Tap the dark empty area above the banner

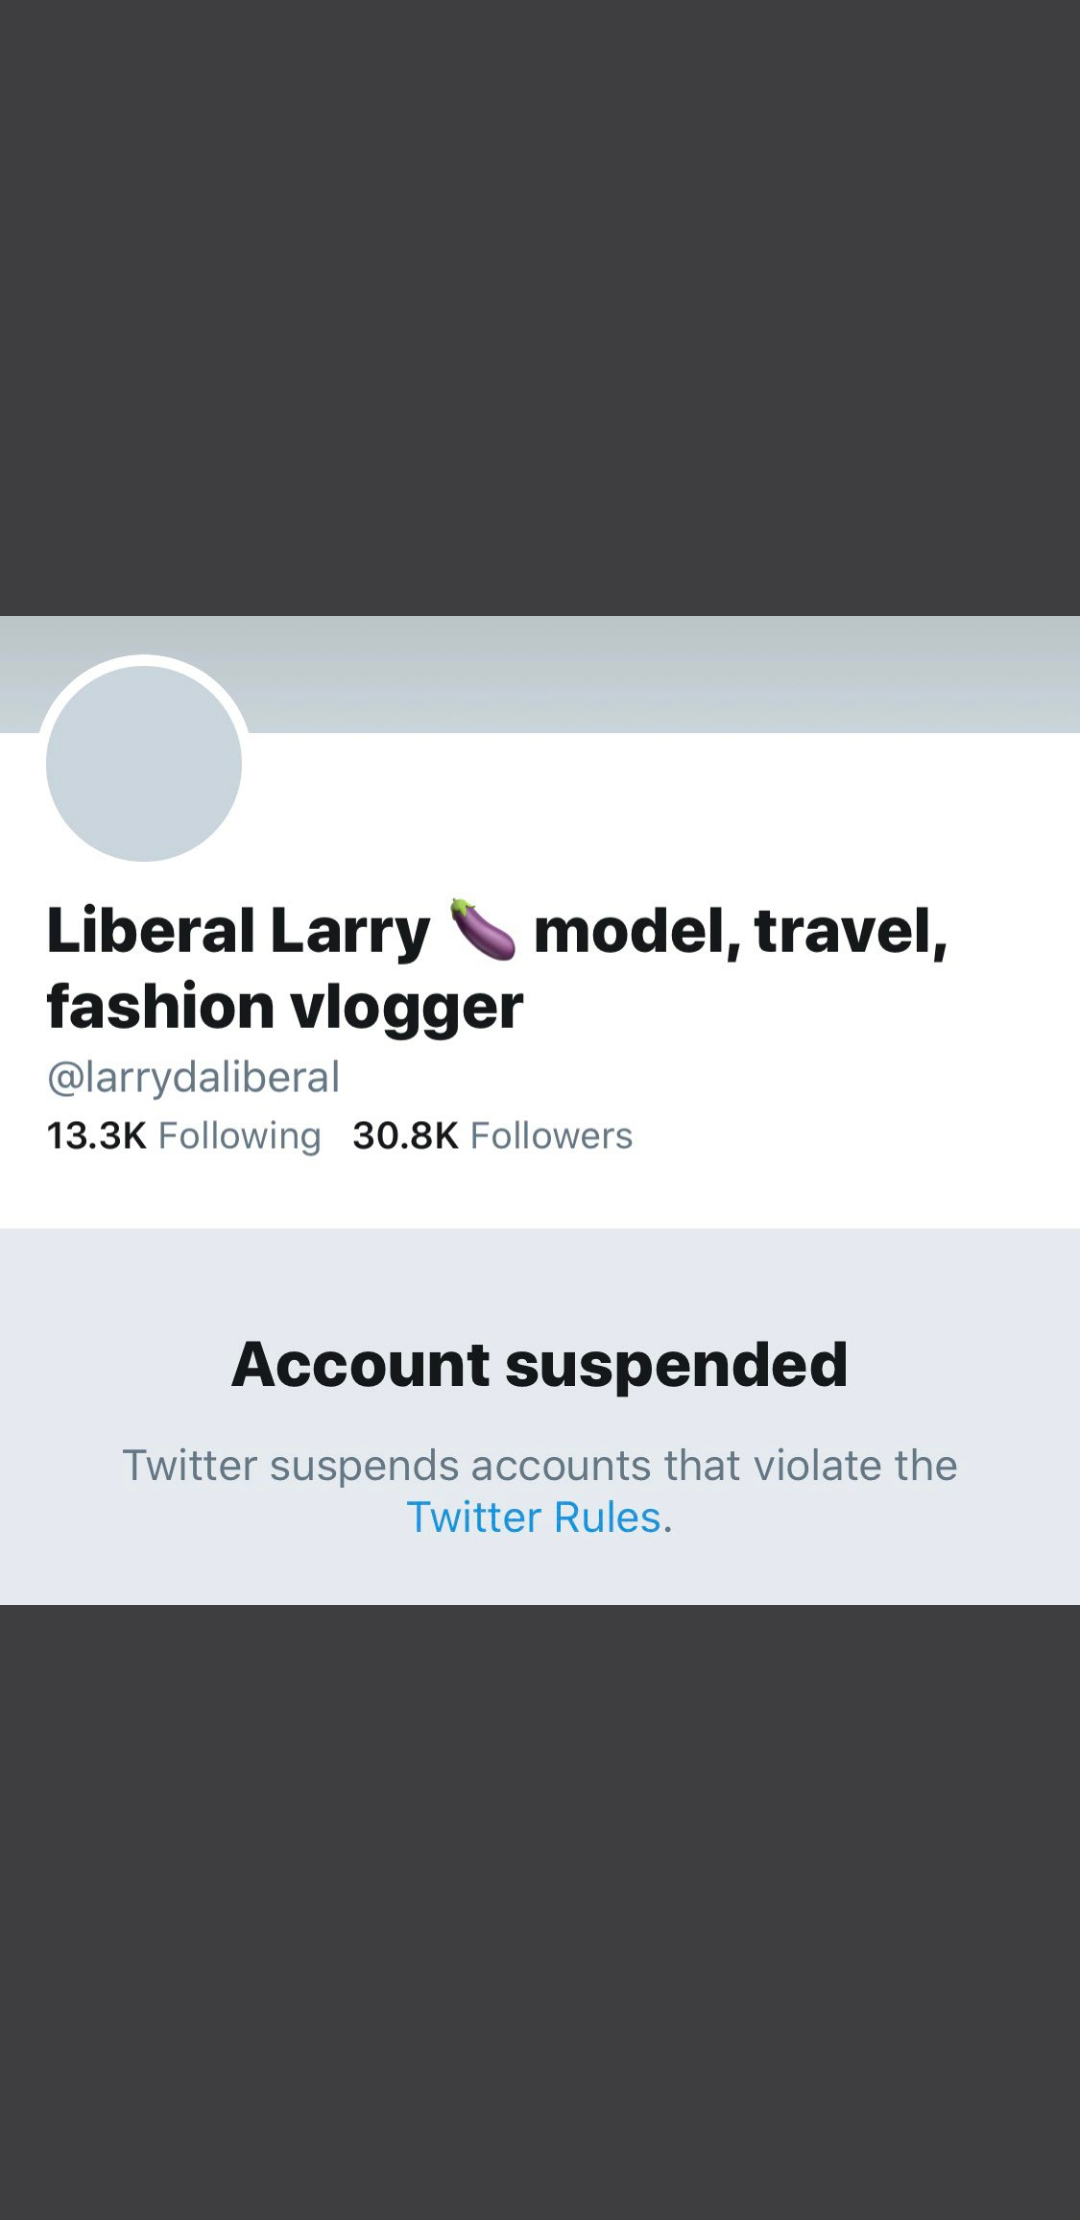[540, 300]
